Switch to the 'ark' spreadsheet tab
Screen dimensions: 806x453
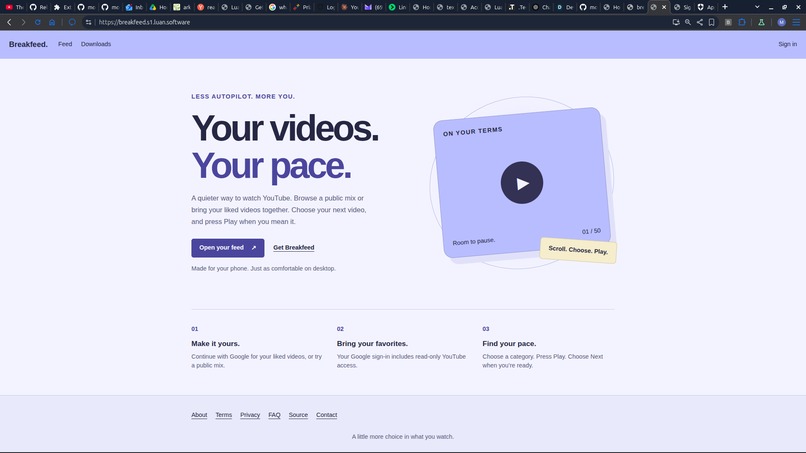pyautogui.click(x=182, y=7)
